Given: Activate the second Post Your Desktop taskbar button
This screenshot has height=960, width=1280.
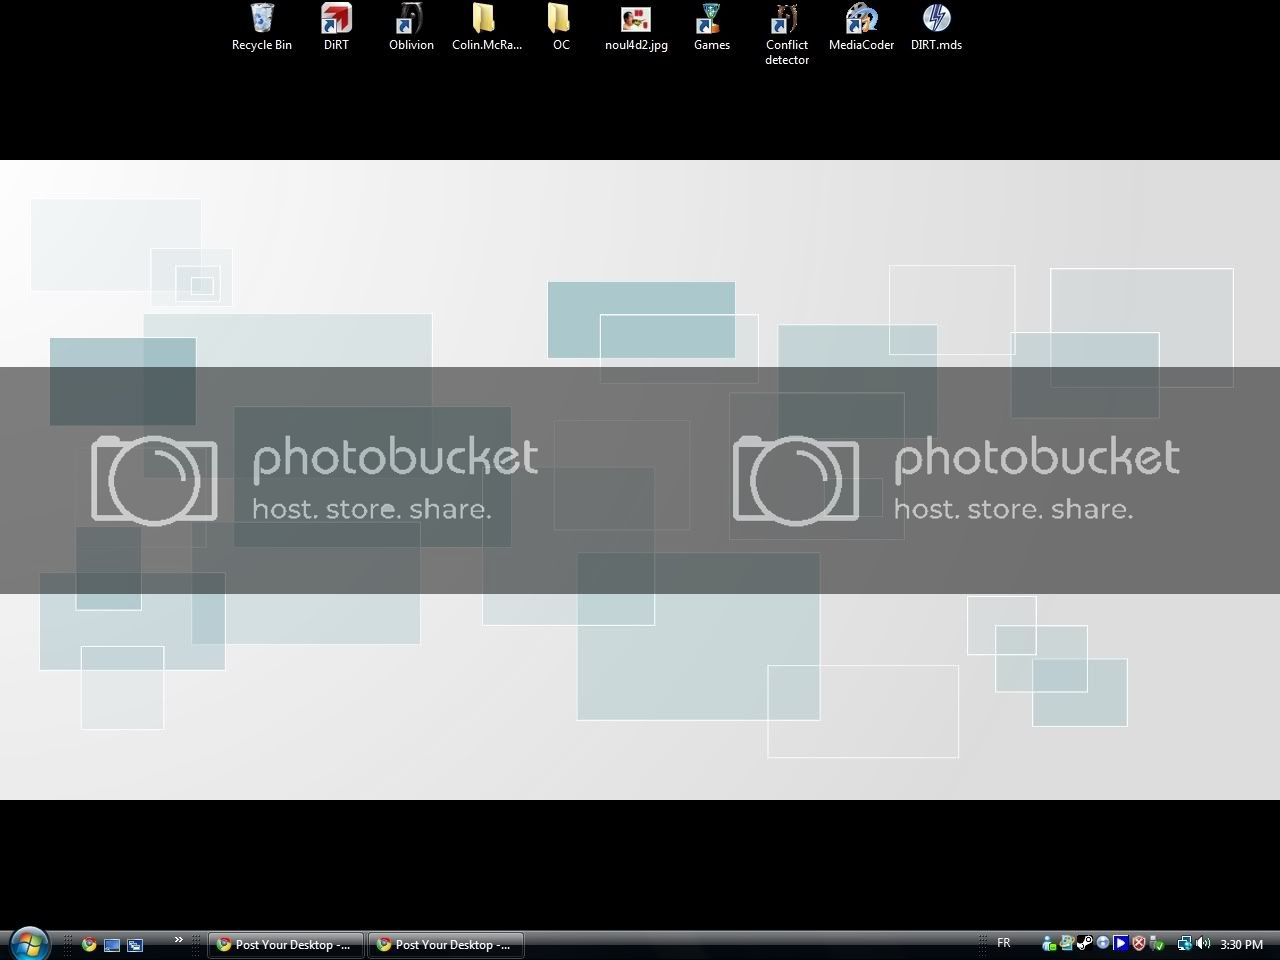Looking at the screenshot, I should coord(445,944).
